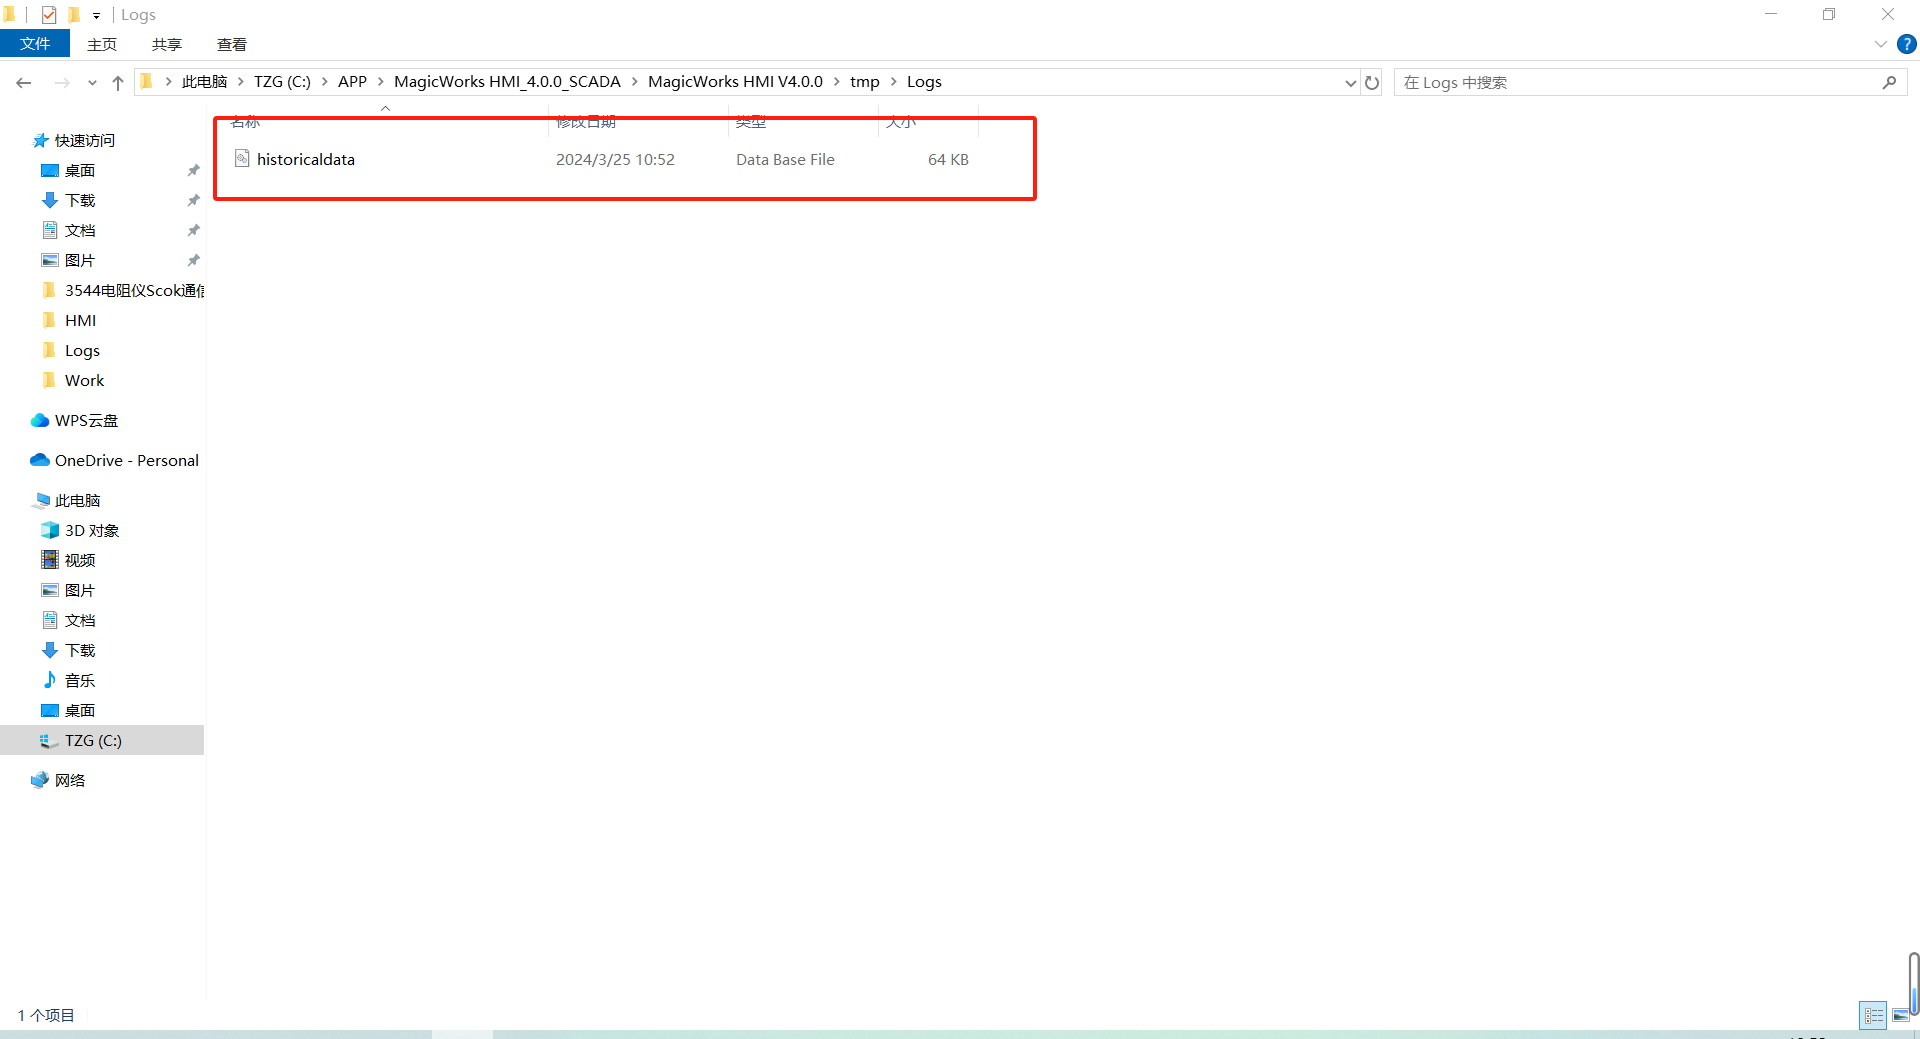The image size is (1920, 1039).
Task: Switch to the 共享 ribbon tab
Action: click(166, 44)
